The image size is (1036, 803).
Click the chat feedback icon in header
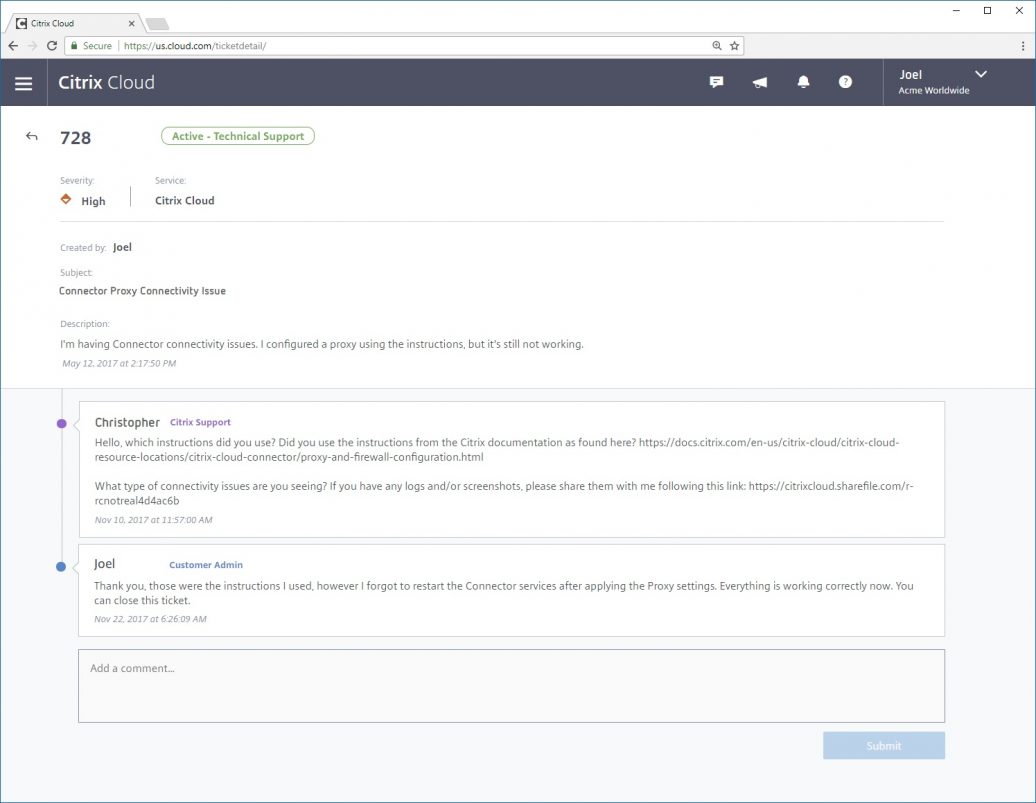tap(716, 82)
